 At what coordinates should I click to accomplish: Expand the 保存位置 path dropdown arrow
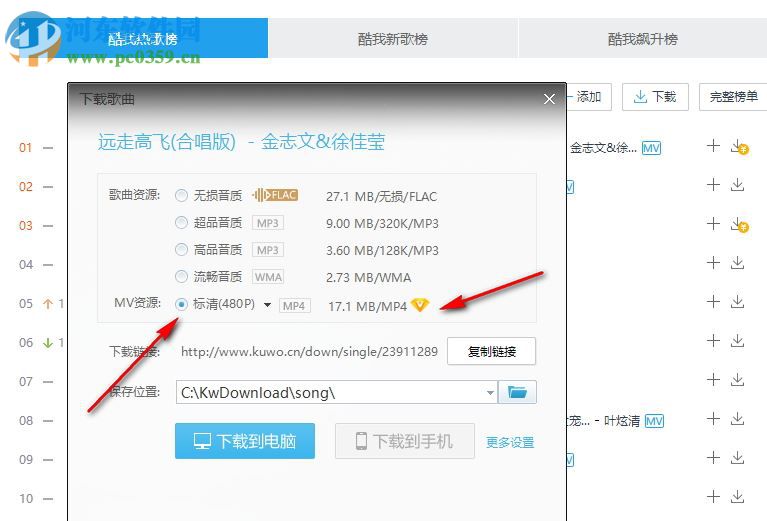(x=490, y=393)
